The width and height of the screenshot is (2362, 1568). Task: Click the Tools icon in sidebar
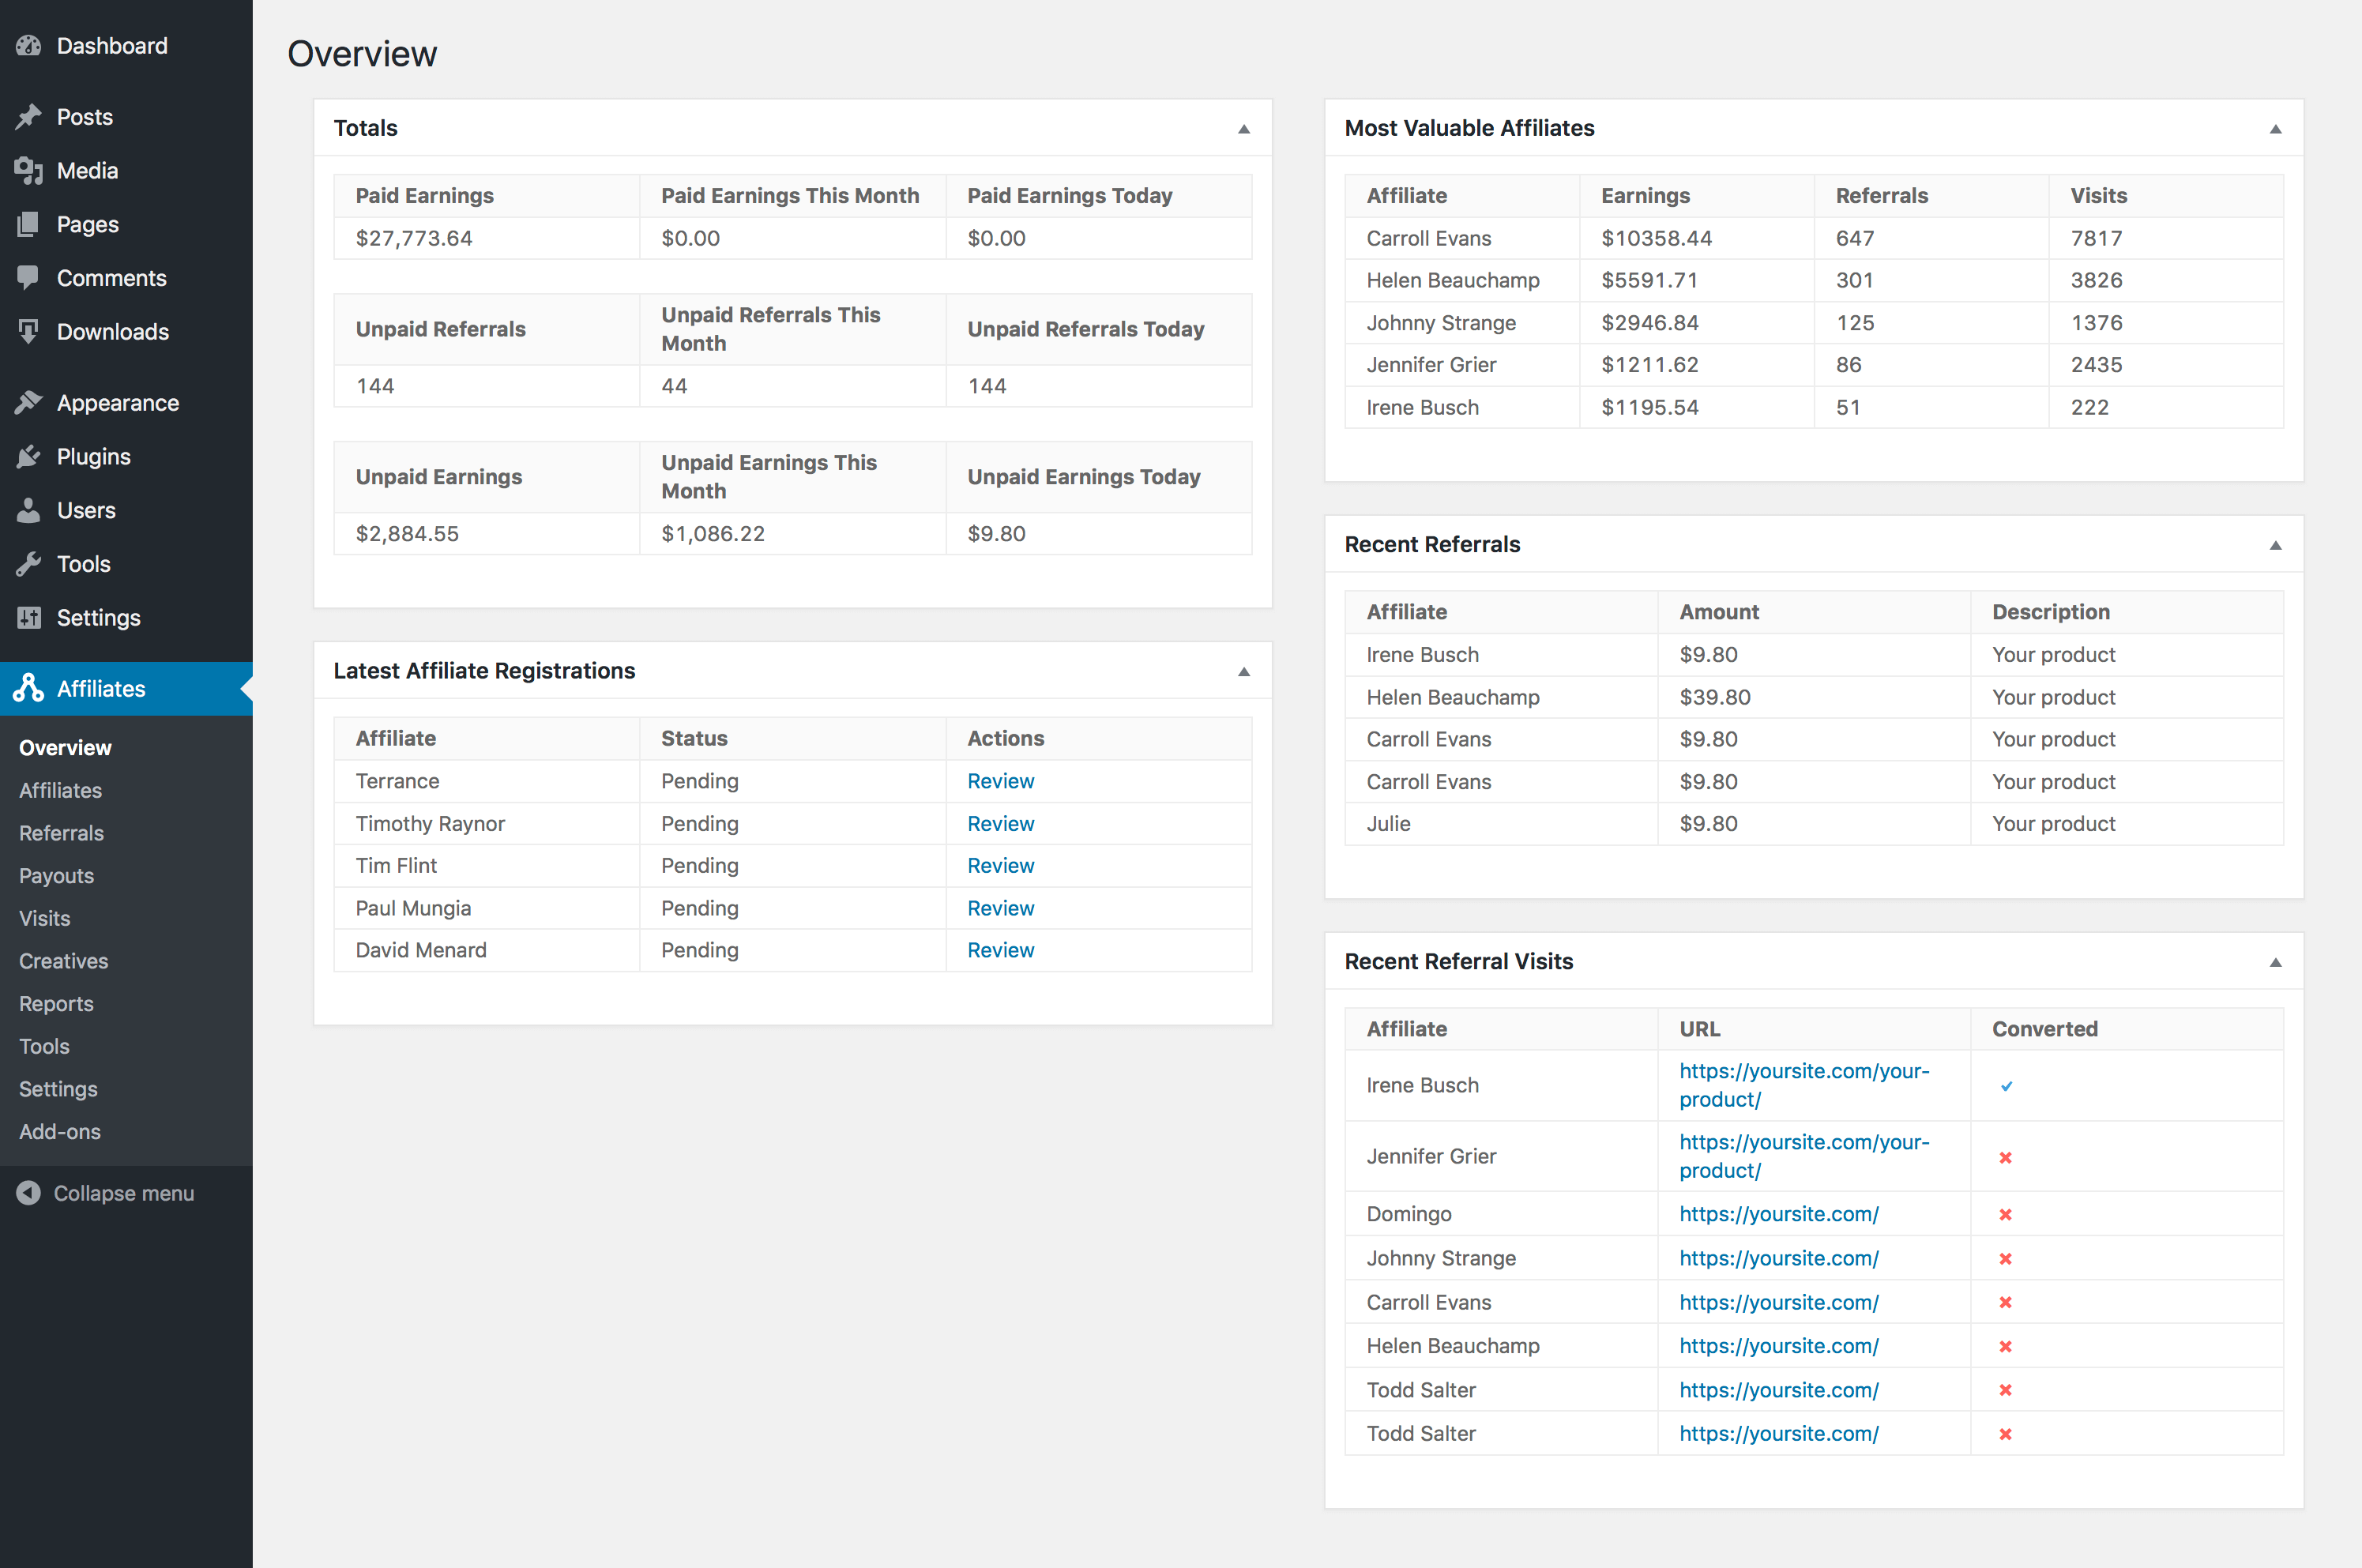[32, 562]
